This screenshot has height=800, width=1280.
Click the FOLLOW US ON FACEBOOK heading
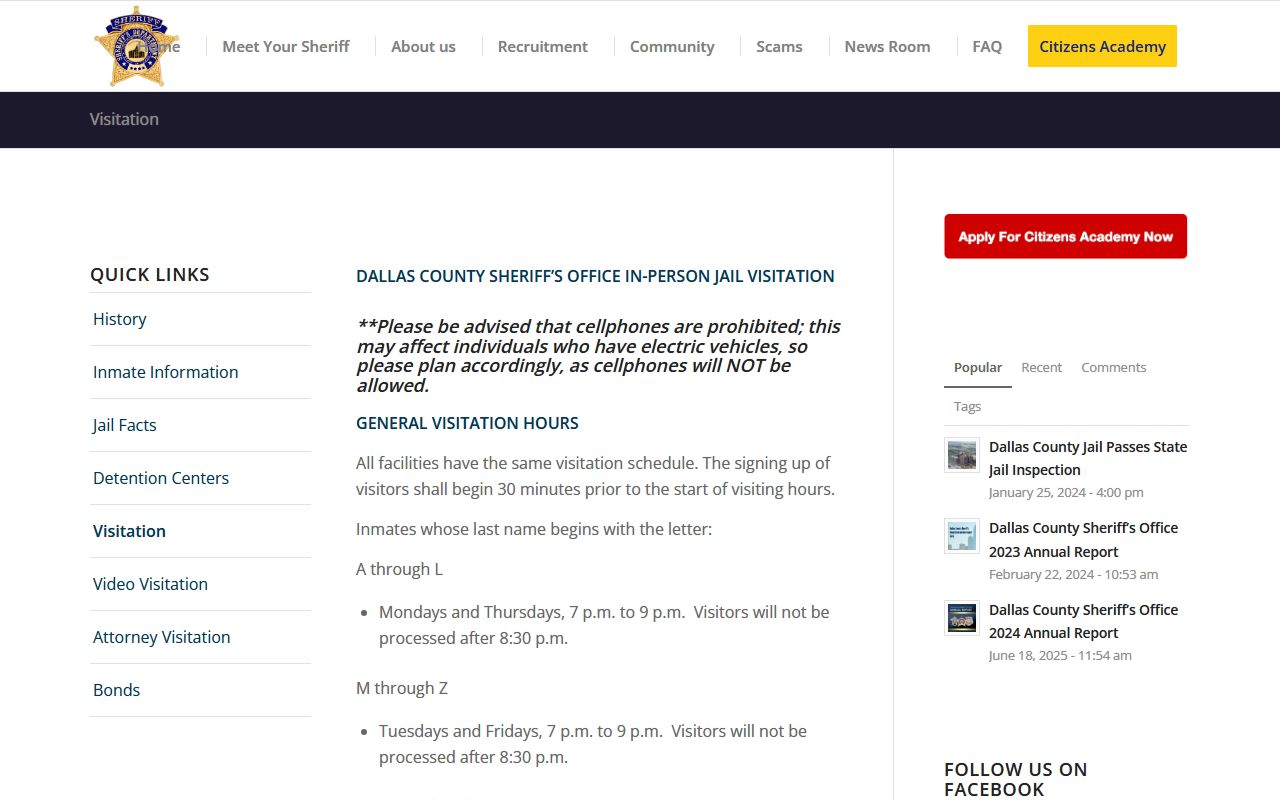coord(1016,779)
